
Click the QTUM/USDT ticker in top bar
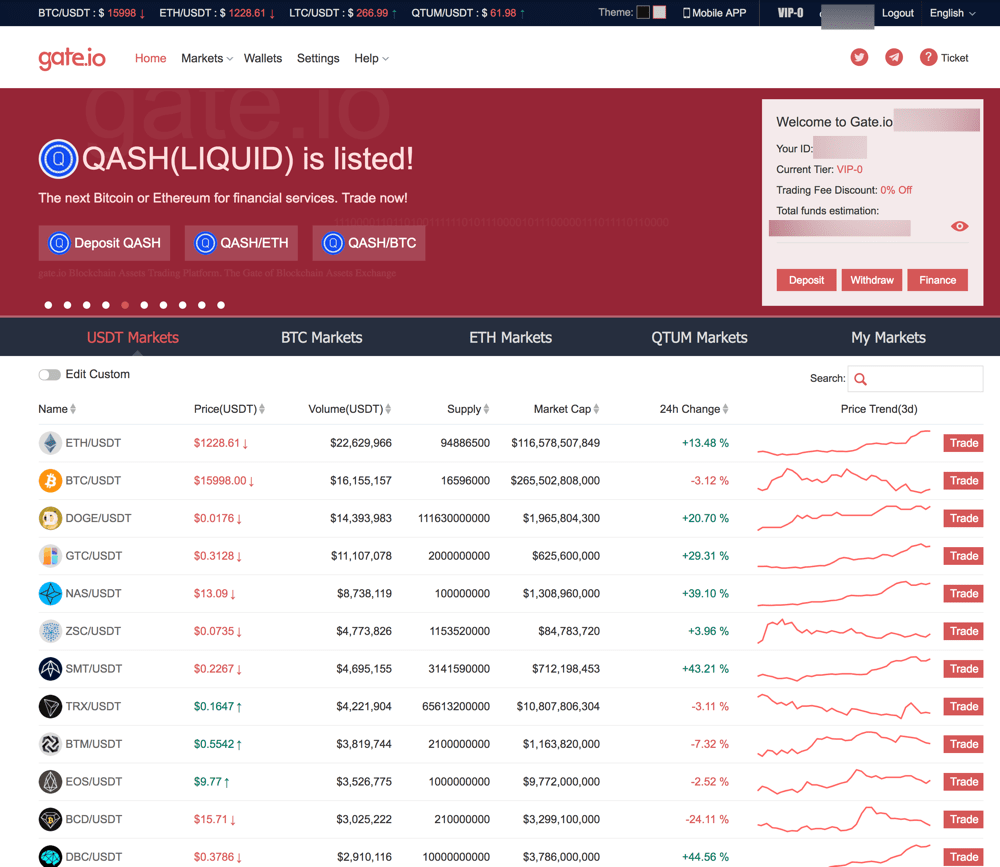(x=468, y=13)
